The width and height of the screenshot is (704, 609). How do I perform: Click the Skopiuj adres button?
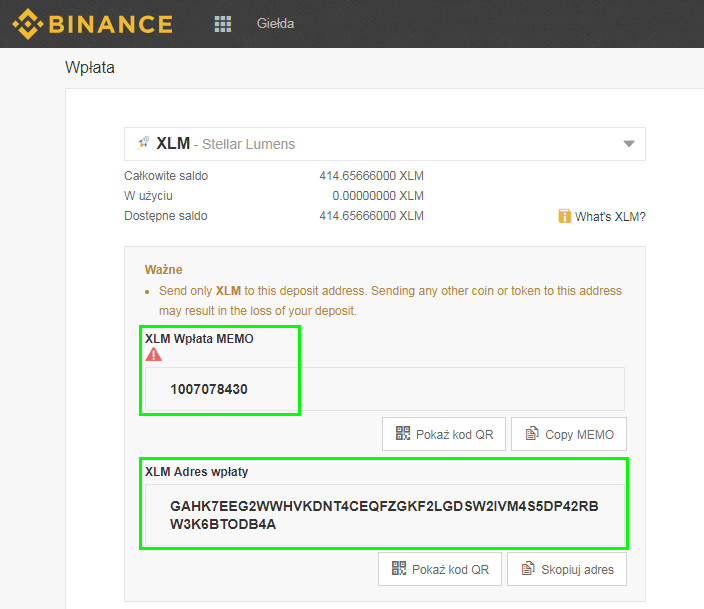click(567, 569)
